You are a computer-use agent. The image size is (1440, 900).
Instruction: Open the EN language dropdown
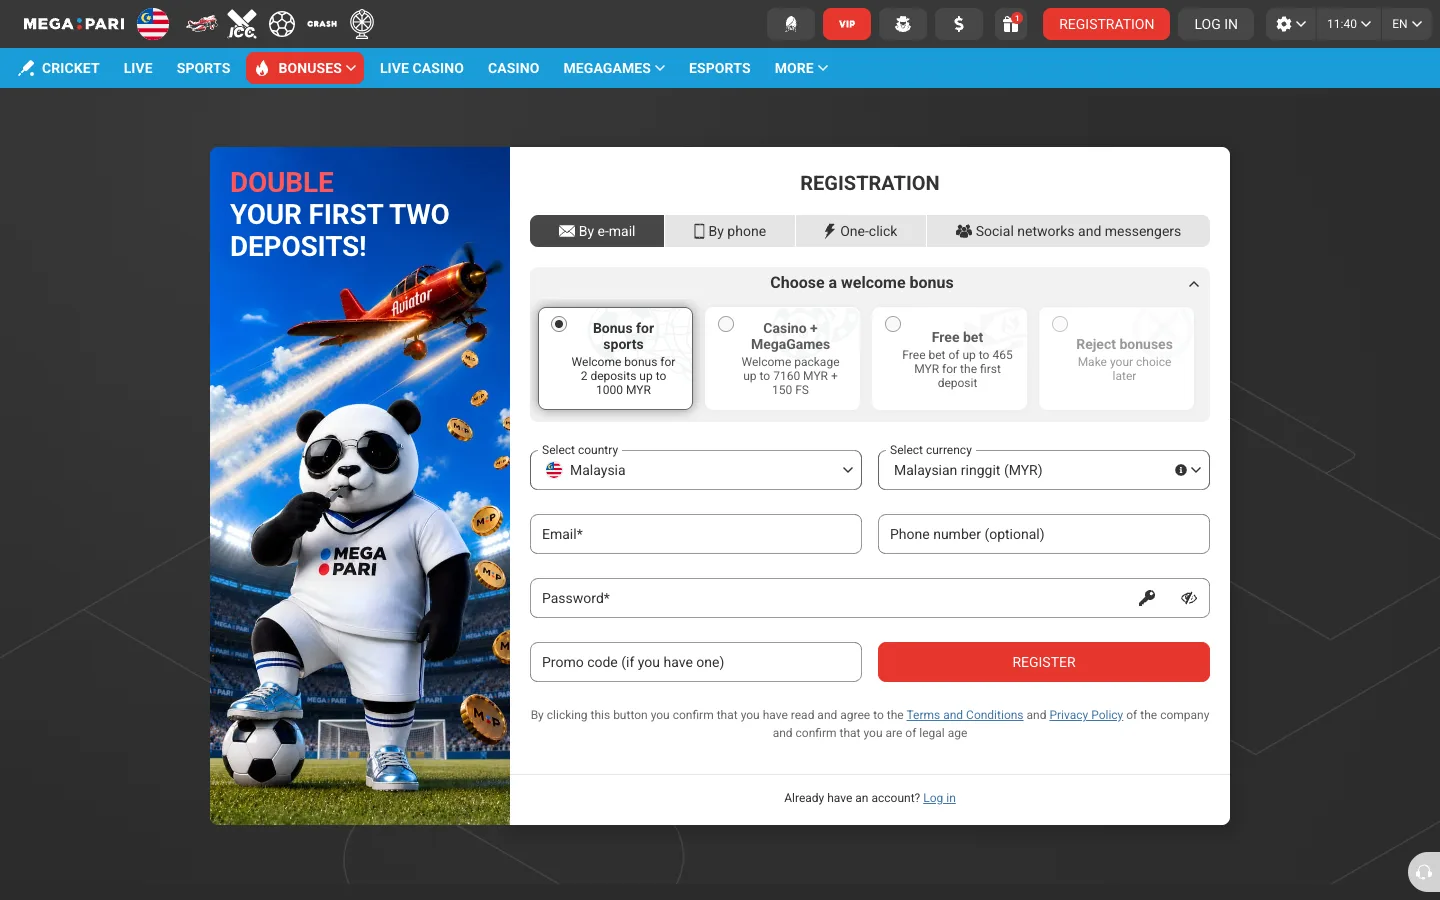pyautogui.click(x=1406, y=24)
